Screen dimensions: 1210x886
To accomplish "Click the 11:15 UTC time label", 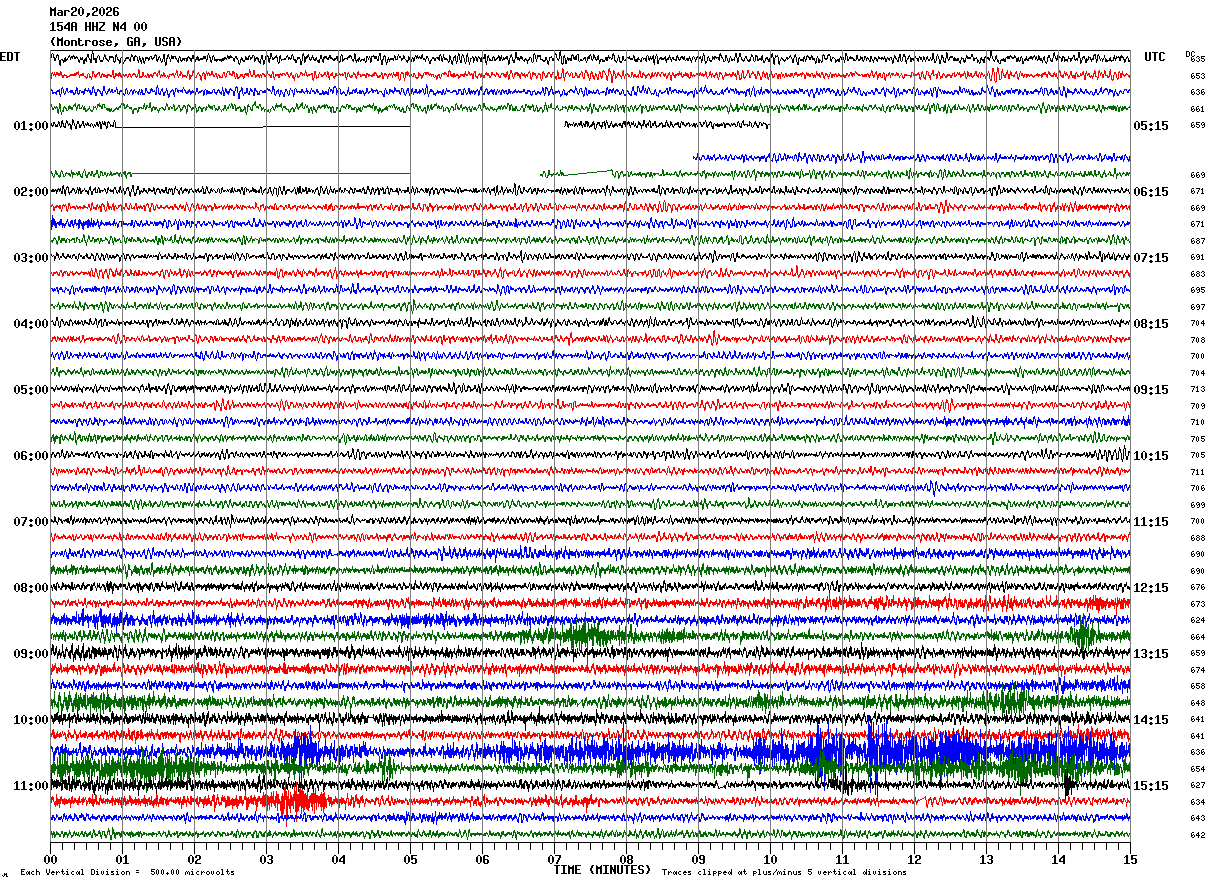I will [x=1151, y=522].
